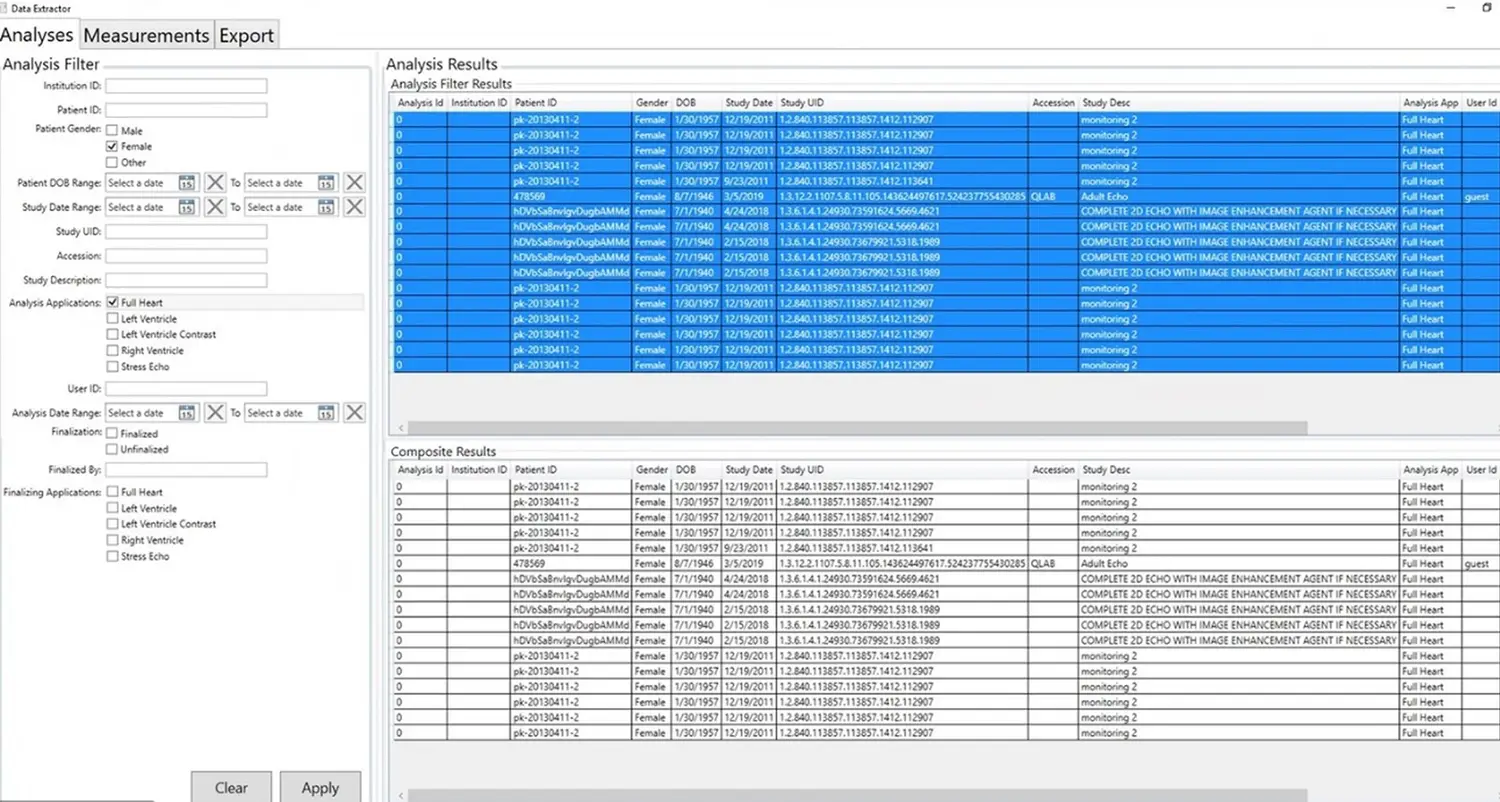Uncheck the Female patient gender checkbox
Image resolution: width=1500 pixels, height=802 pixels.
click(112, 146)
